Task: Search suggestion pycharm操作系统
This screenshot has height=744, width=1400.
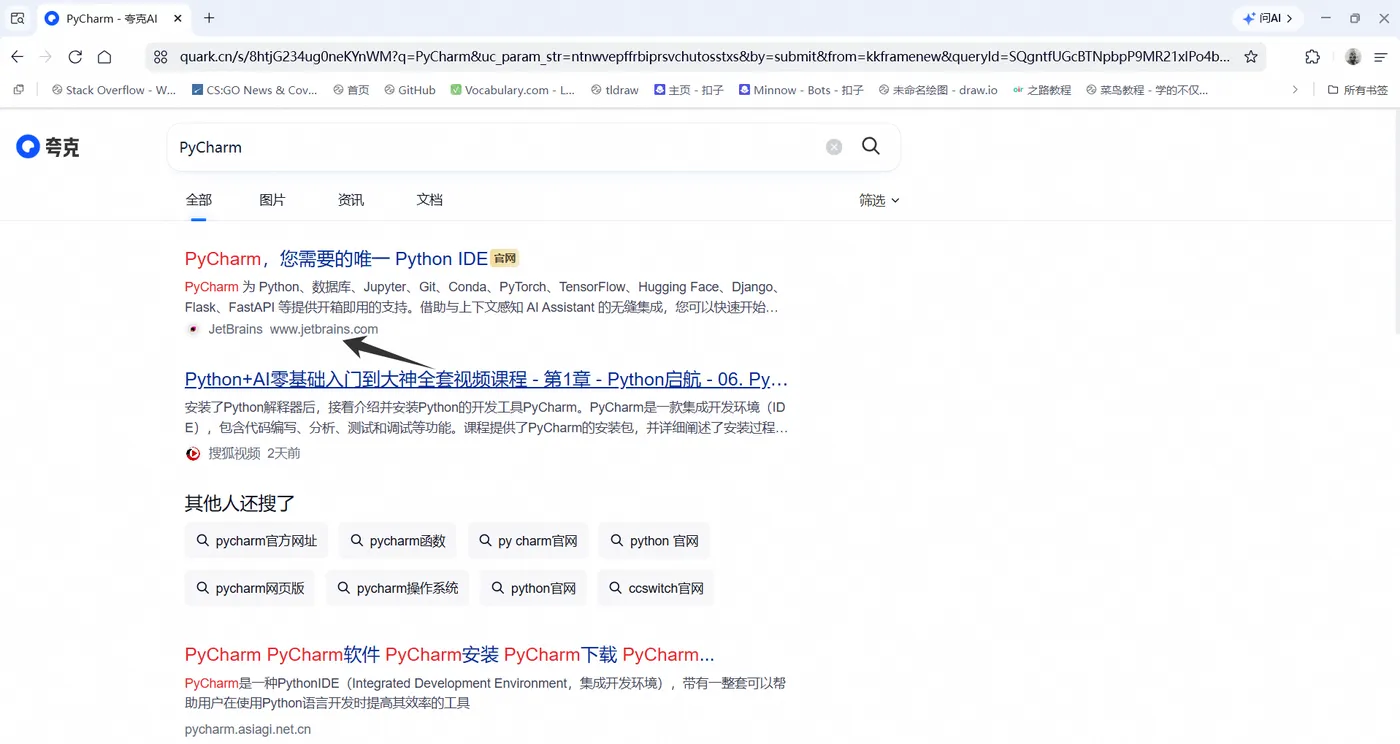Action: point(397,588)
